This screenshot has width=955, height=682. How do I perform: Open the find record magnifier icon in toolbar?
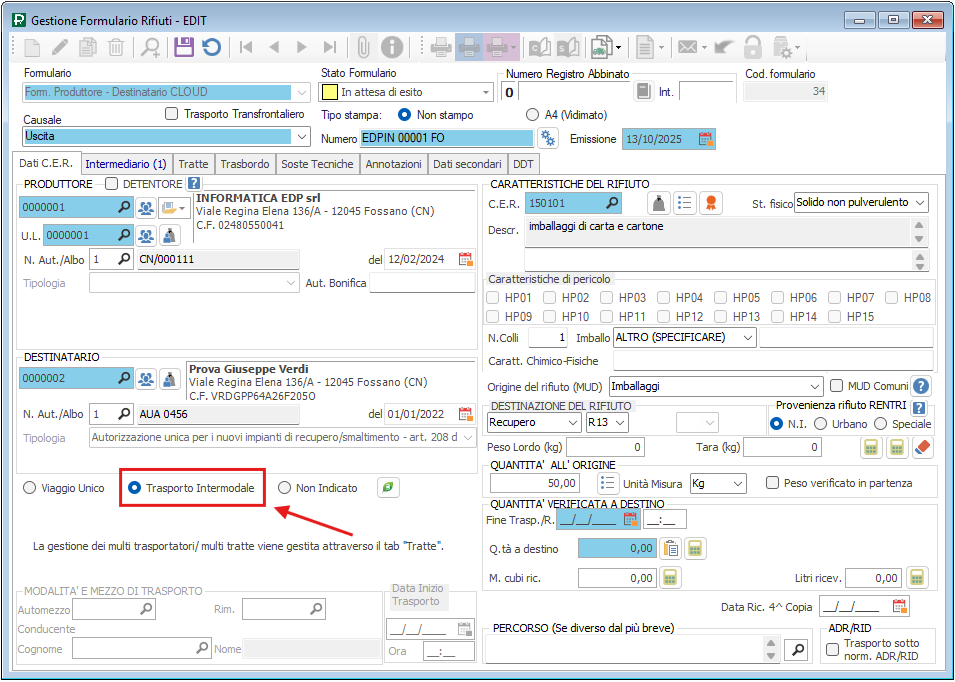[x=150, y=47]
